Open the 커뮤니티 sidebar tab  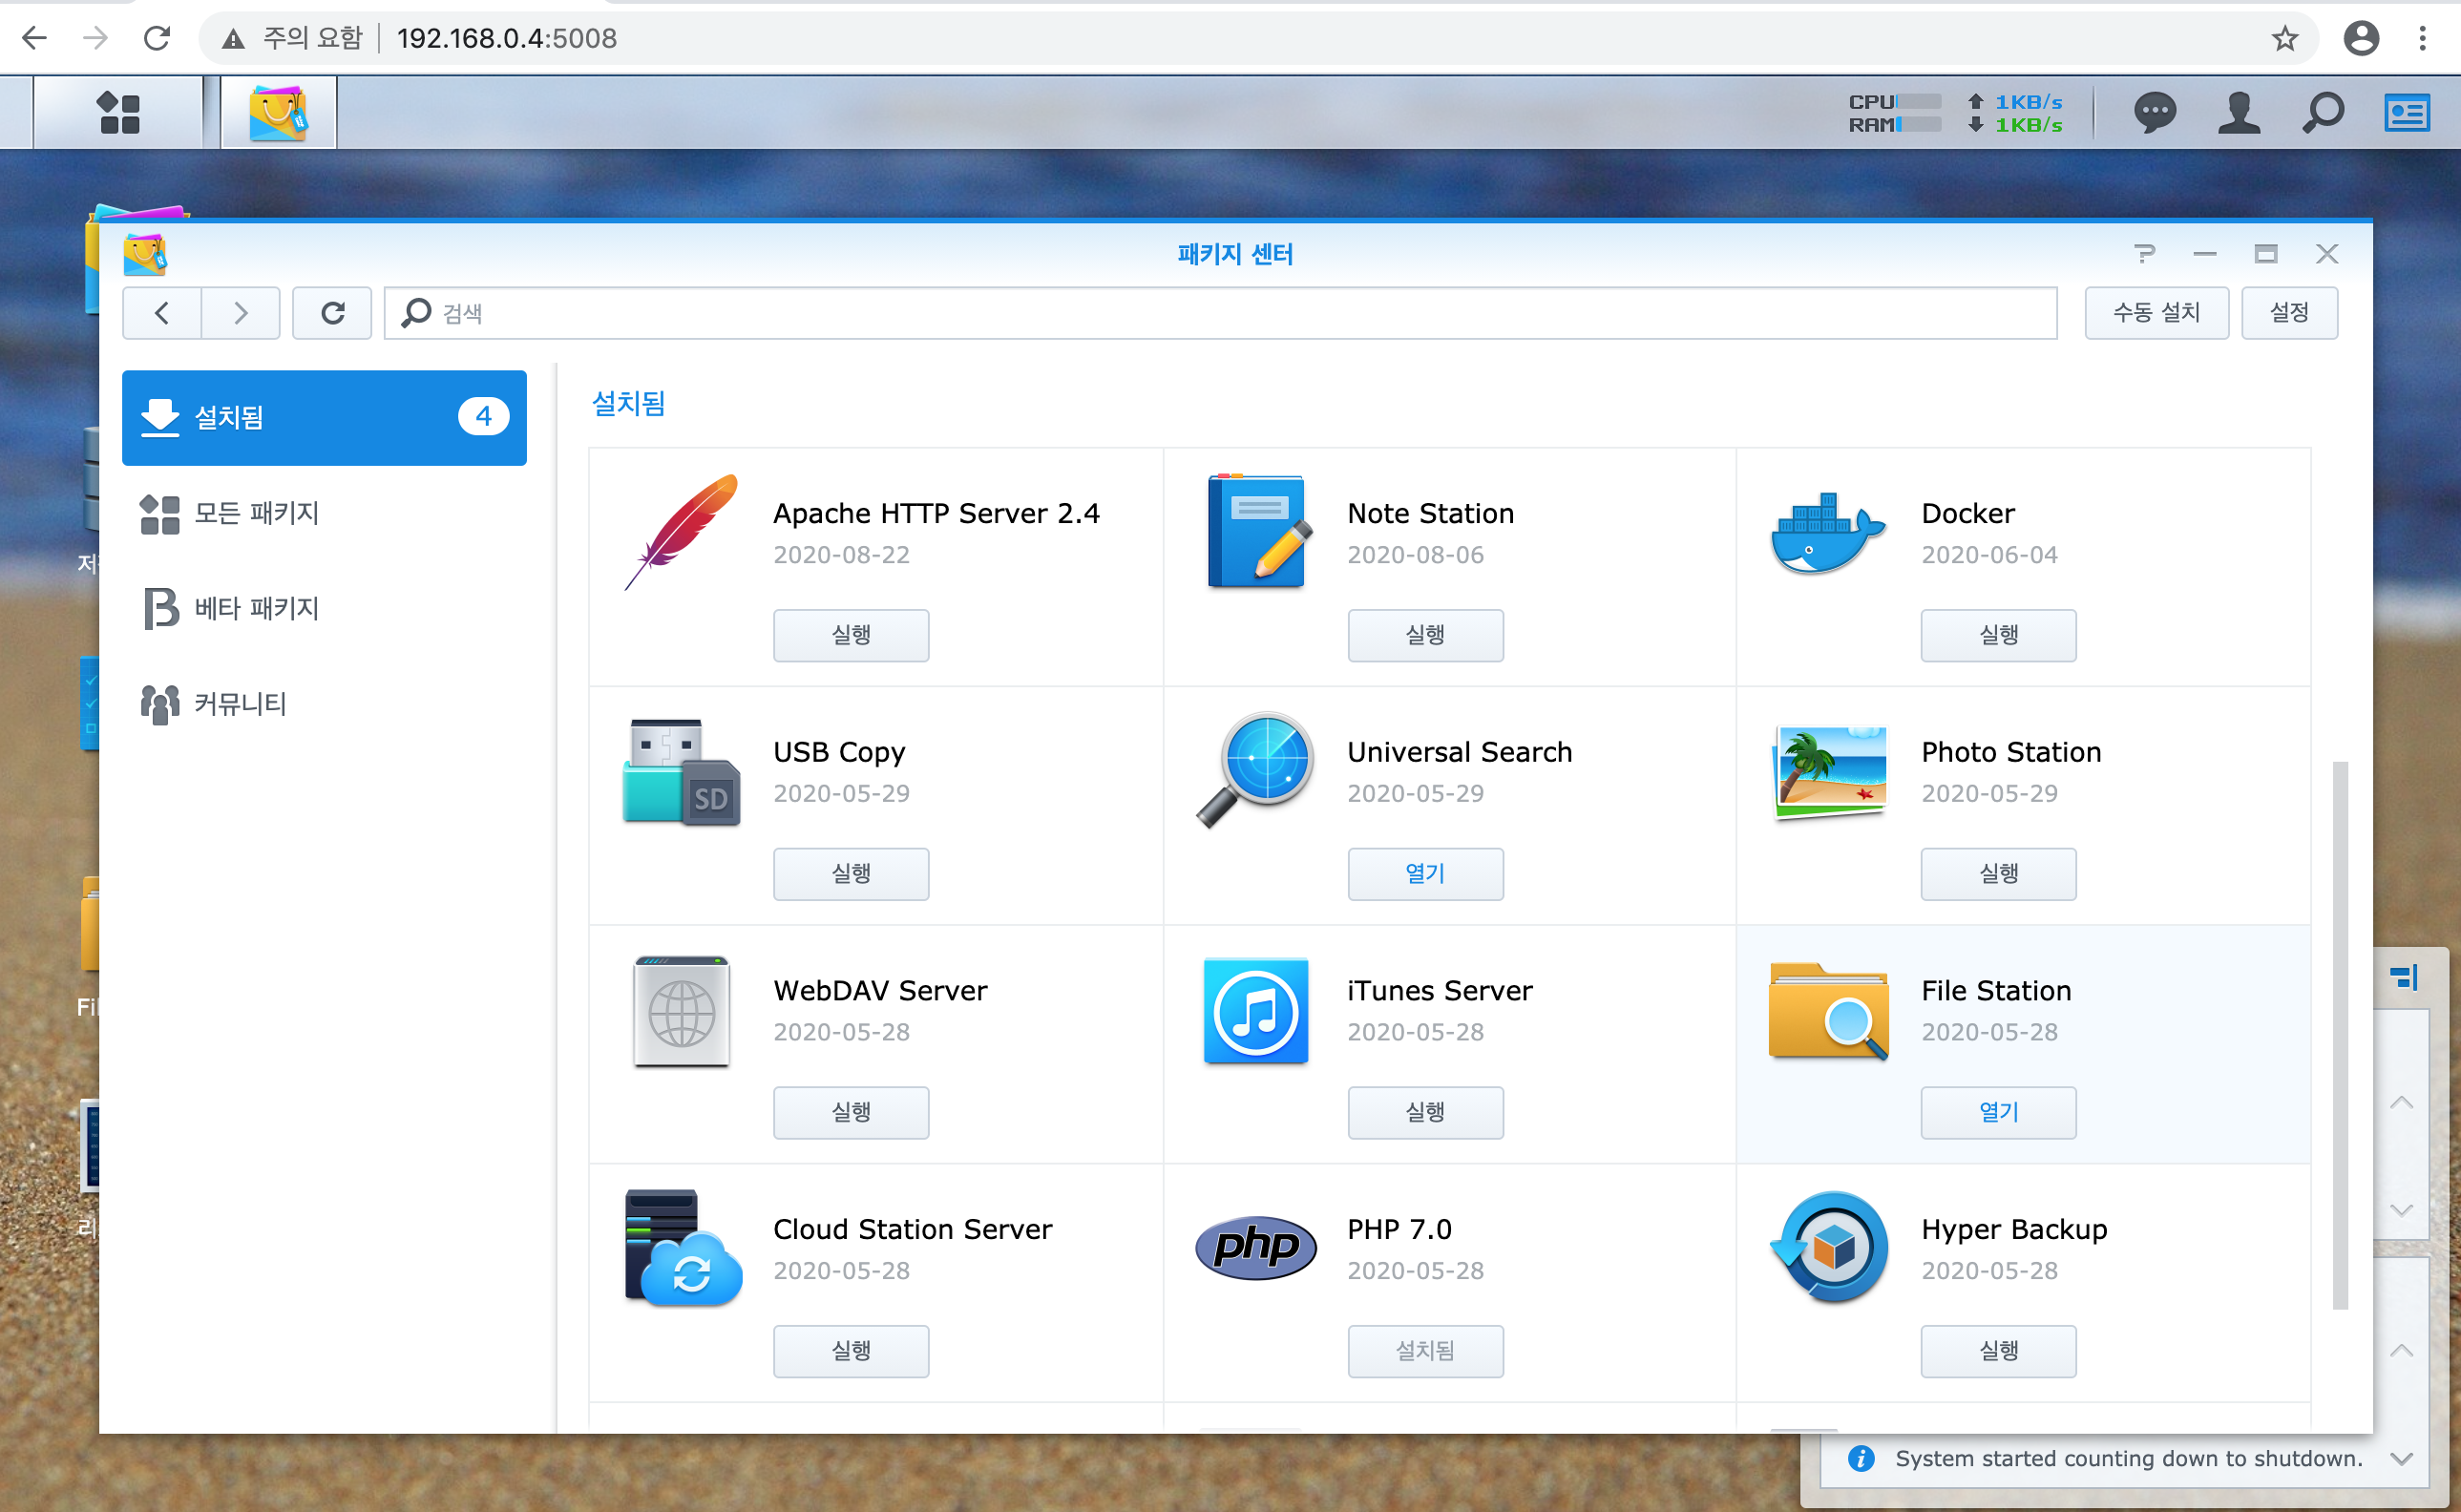click(240, 704)
